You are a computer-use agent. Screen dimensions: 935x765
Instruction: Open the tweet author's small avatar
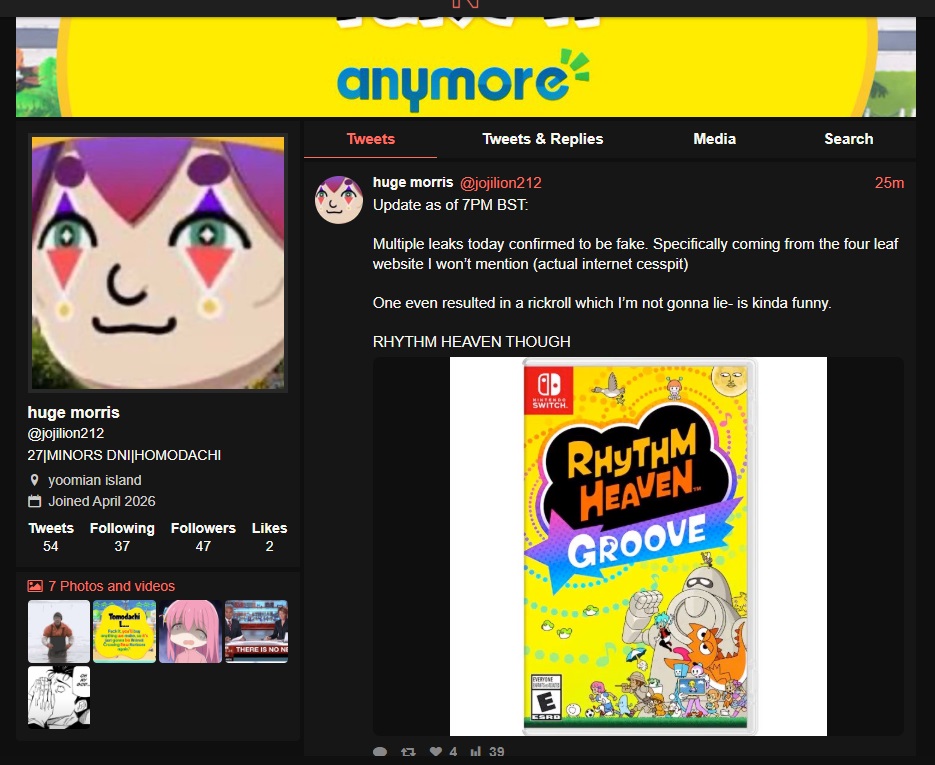coord(339,200)
